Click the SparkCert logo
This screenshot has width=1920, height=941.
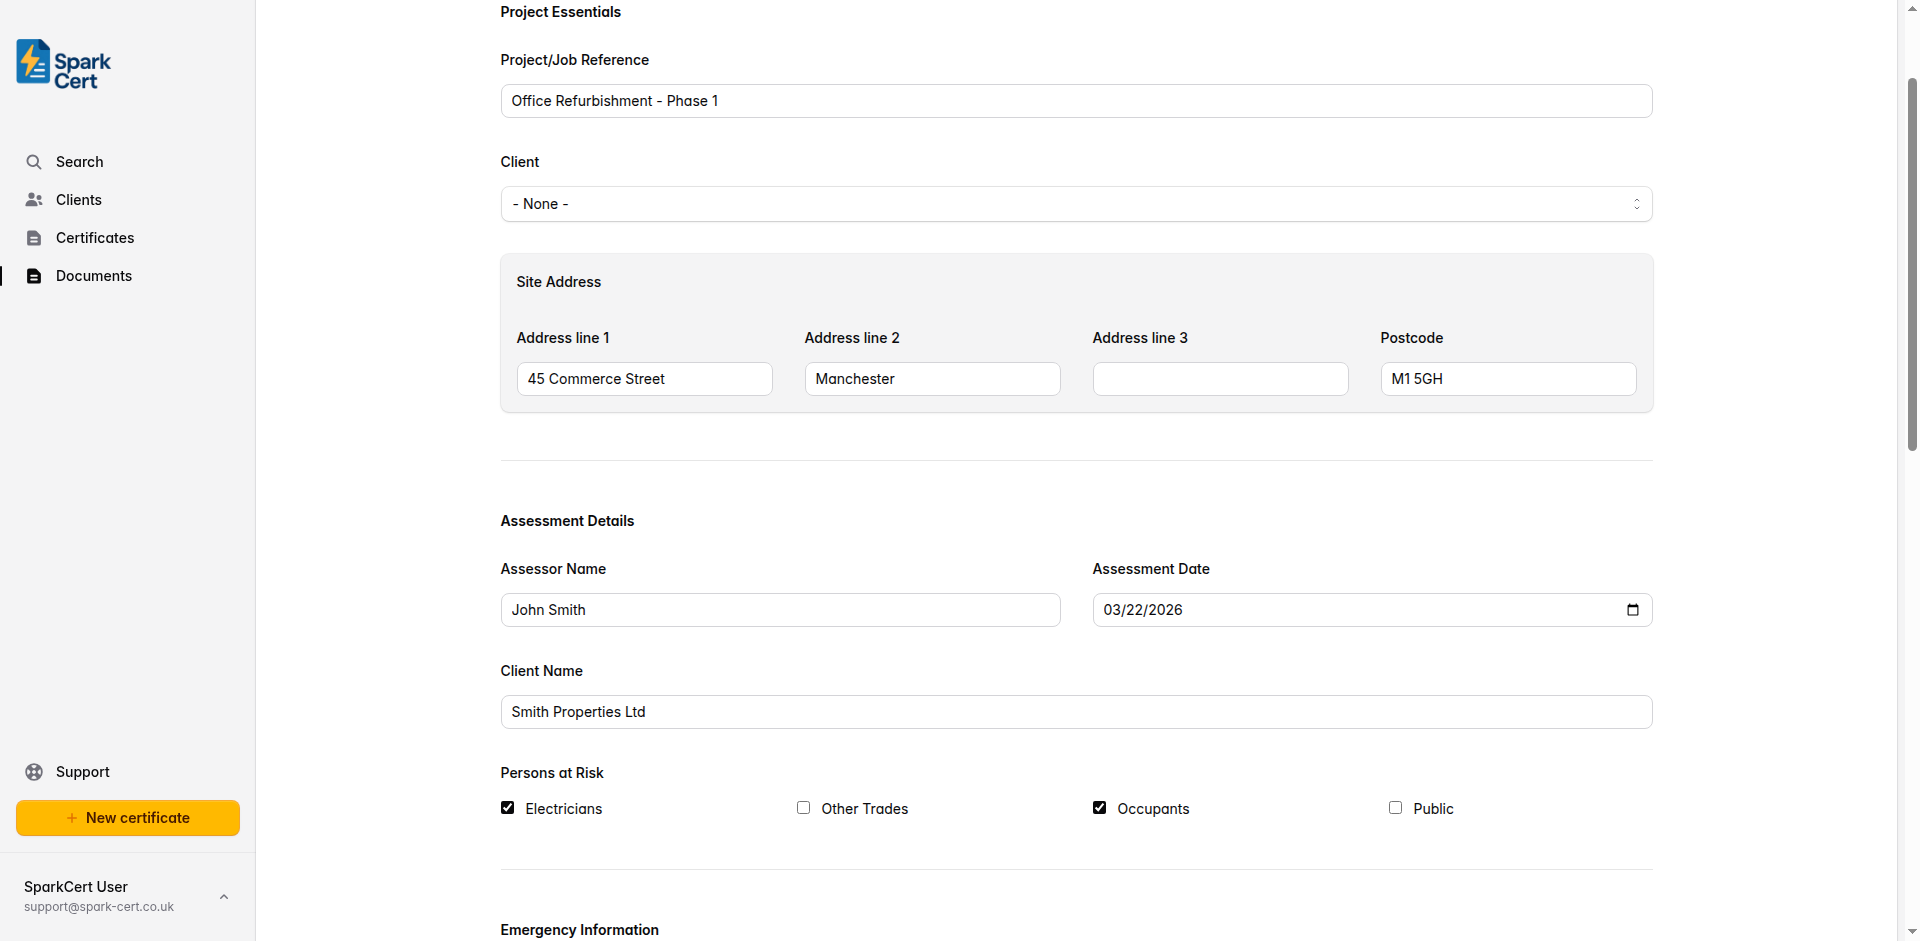coord(62,63)
